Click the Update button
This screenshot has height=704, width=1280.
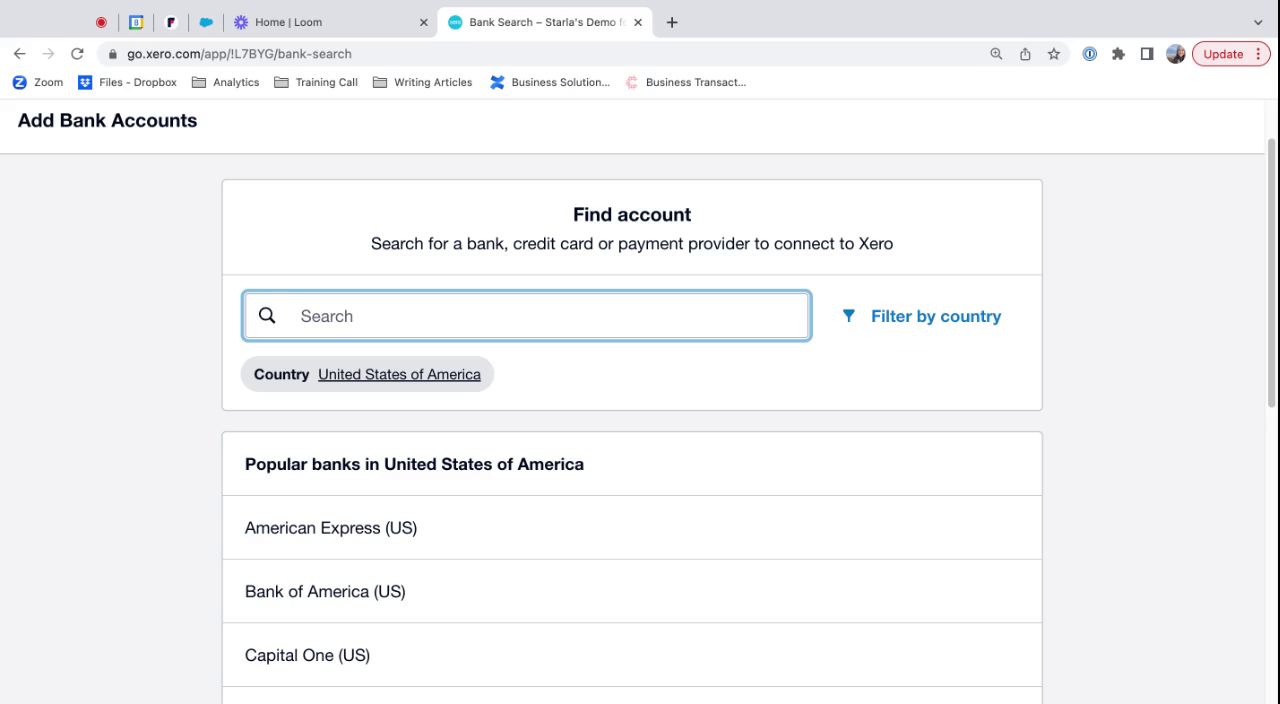tap(1224, 54)
